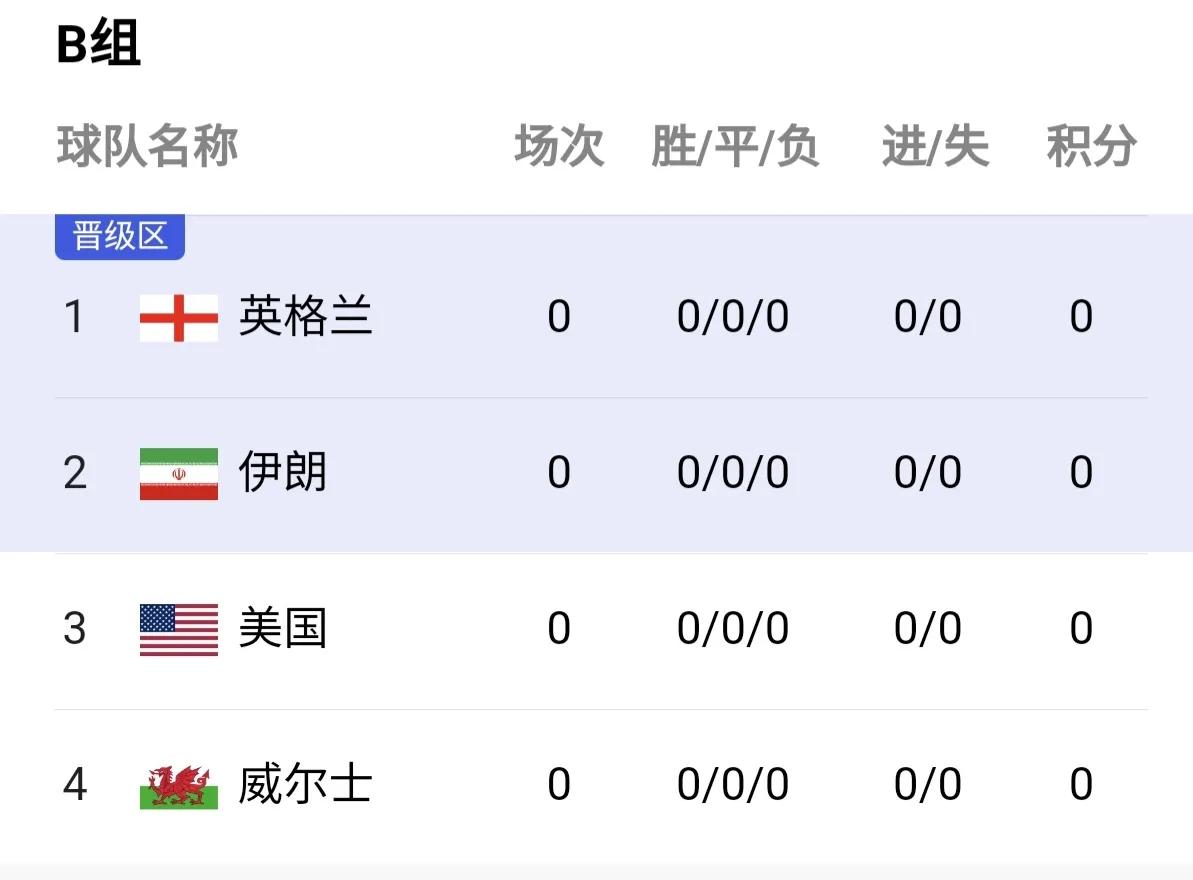The height and width of the screenshot is (880, 1193).
Task: Click the 胜/平/负 column header
Action: click(737, 146)
